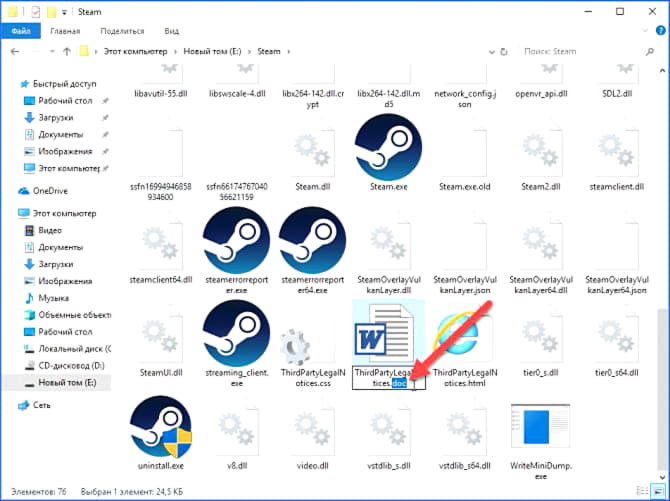Select the openvr_api.dll file
670x501 pixels.
541,83
